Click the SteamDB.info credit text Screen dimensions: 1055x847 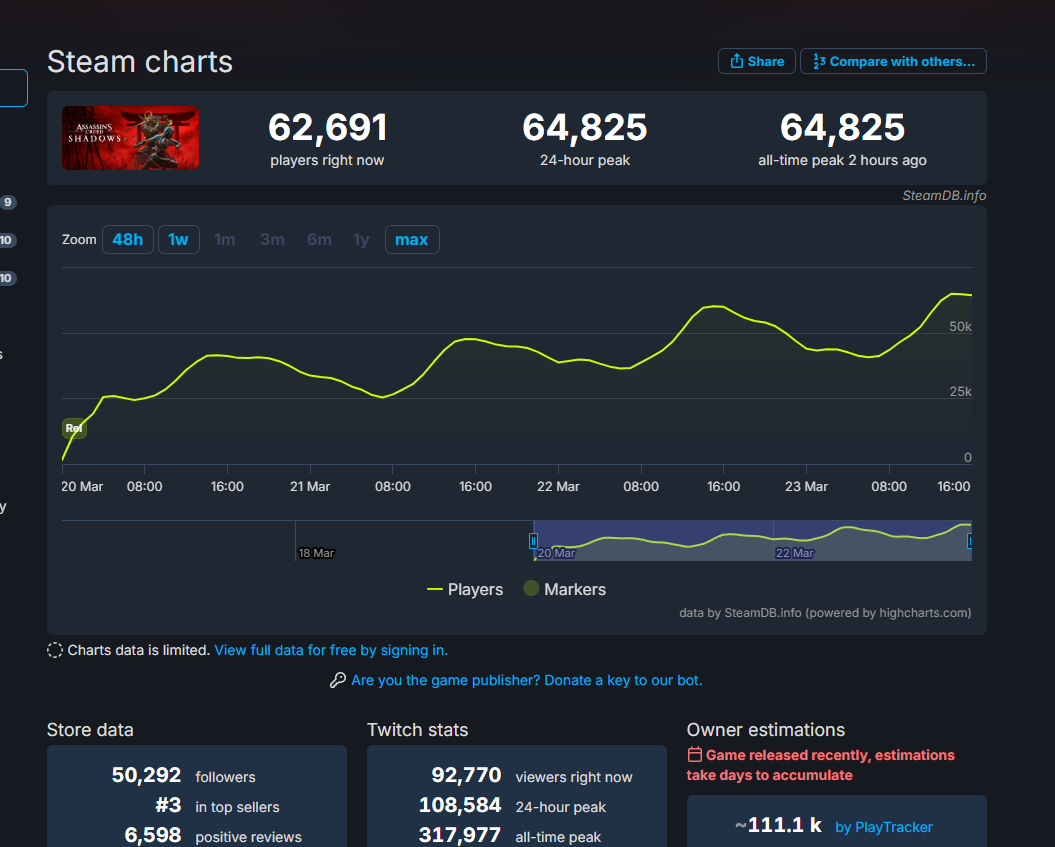[x=944, y=196]
